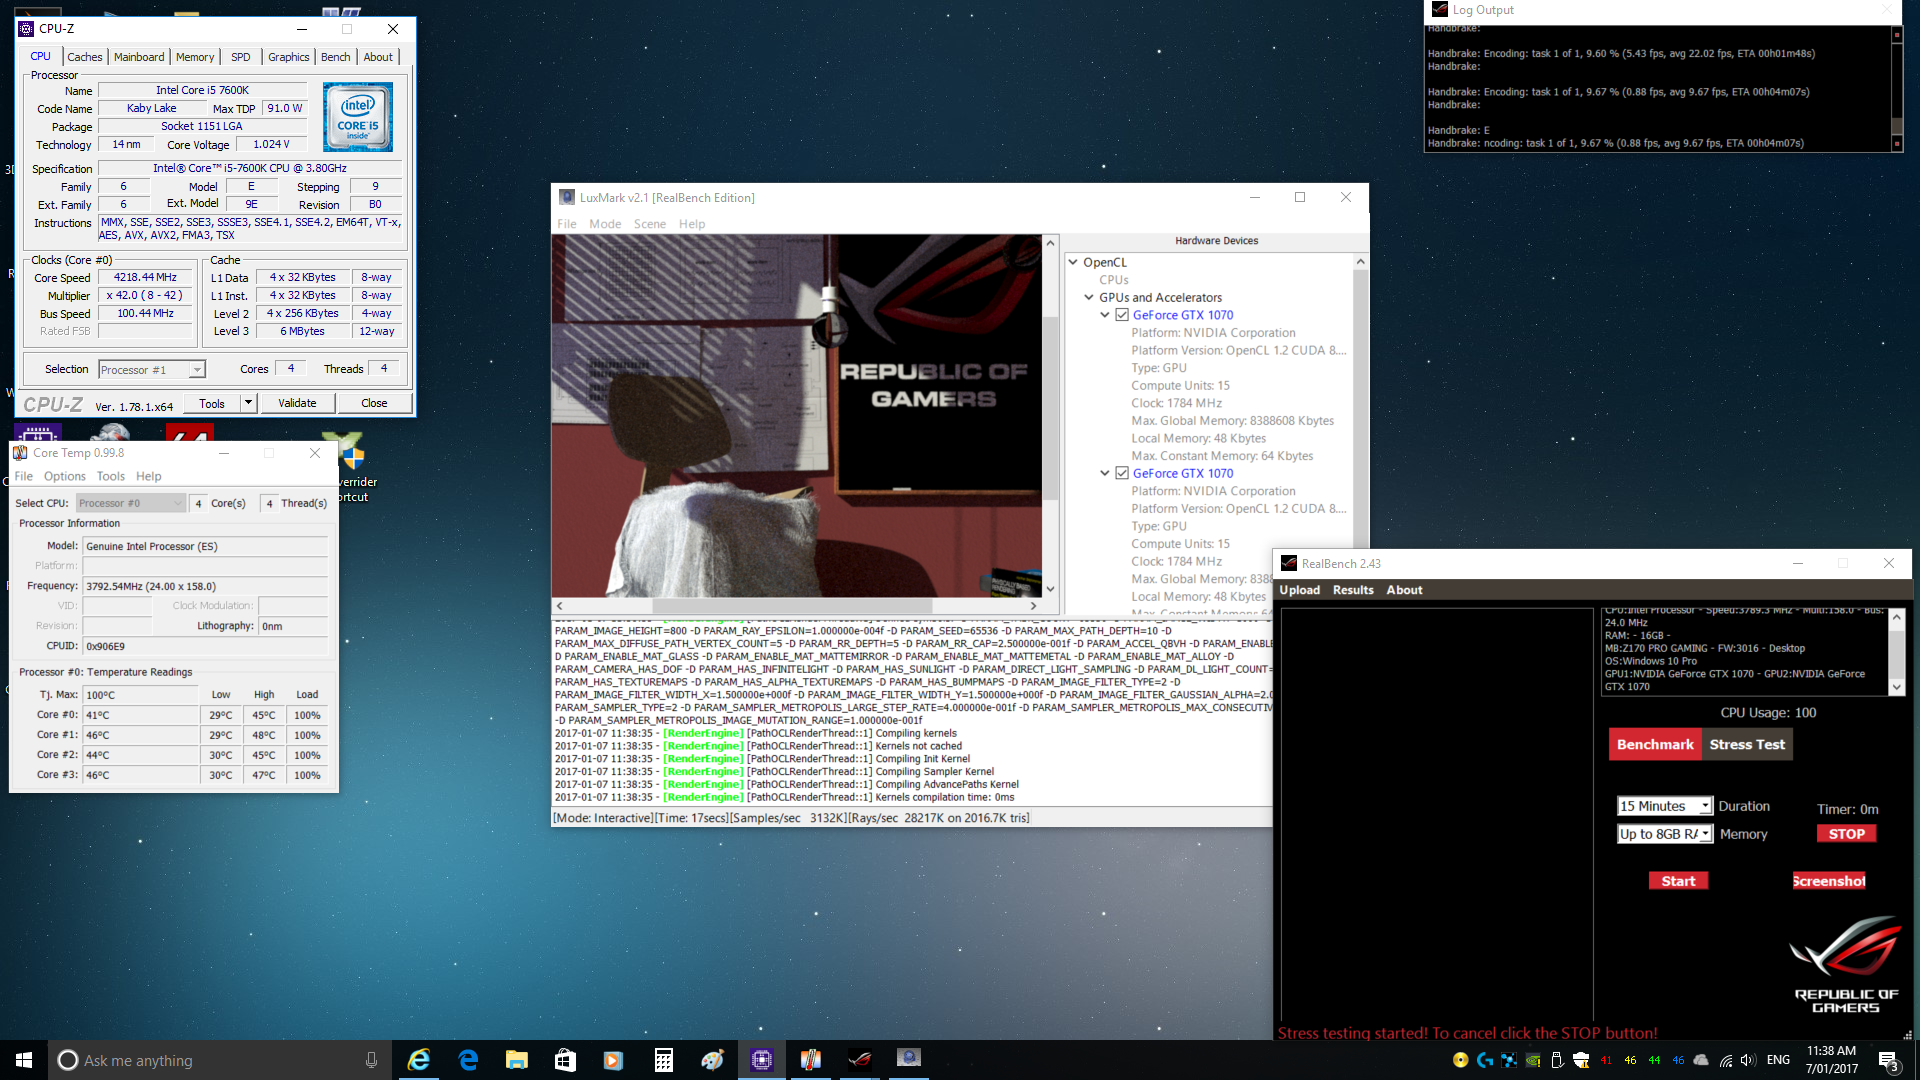Switch to CPU-Z via its taskbar icon
Viewport: 1920px width, 1080px height.
point(761,1060)
